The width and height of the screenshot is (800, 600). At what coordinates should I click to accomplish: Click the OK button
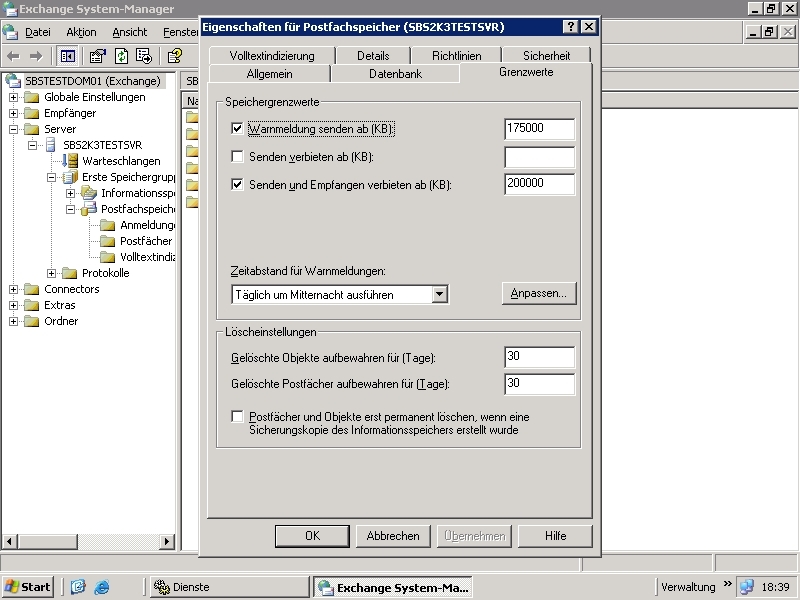pos(312,536)
